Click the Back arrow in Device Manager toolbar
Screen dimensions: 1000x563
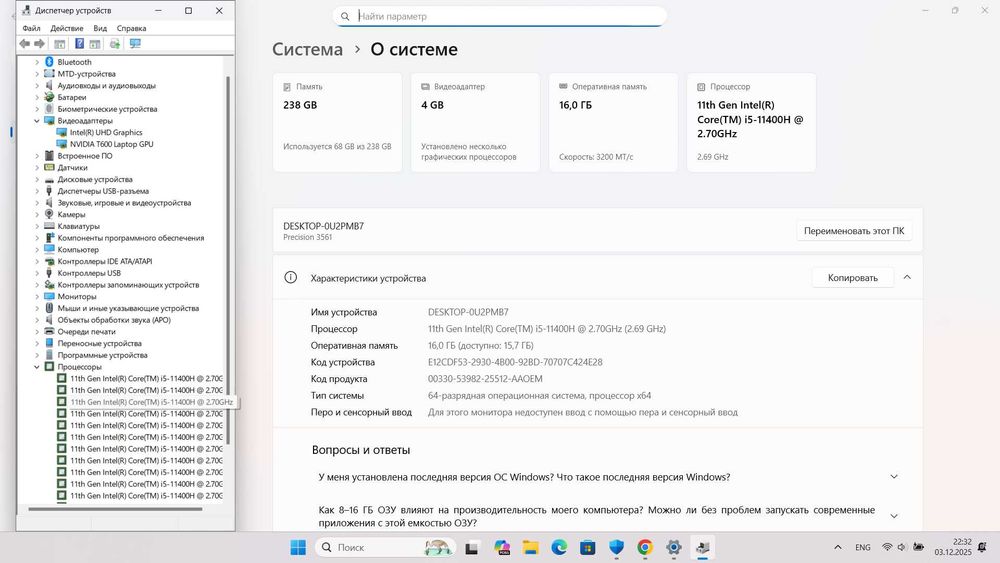point(25,43)
